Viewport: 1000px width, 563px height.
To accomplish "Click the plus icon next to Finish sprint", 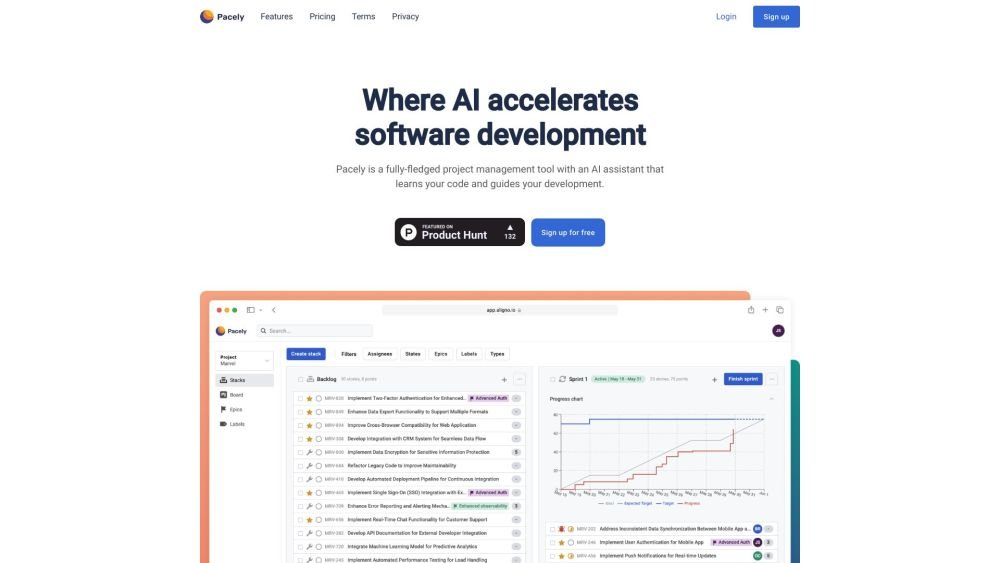I will (714, 380).
